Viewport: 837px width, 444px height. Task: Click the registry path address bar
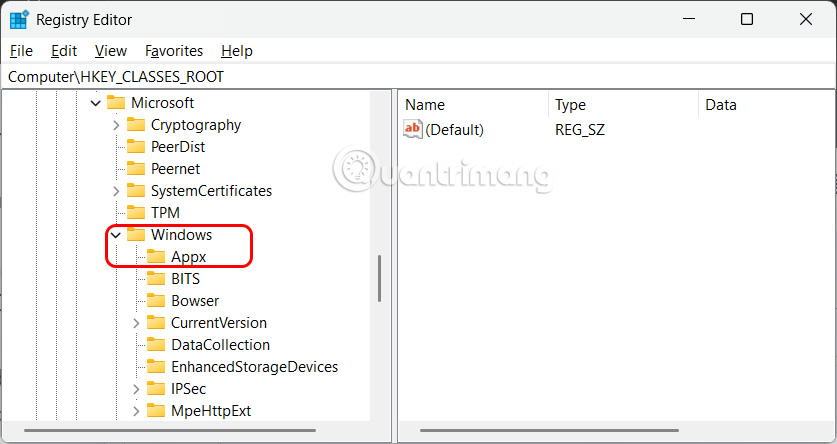tap(418, 77)
